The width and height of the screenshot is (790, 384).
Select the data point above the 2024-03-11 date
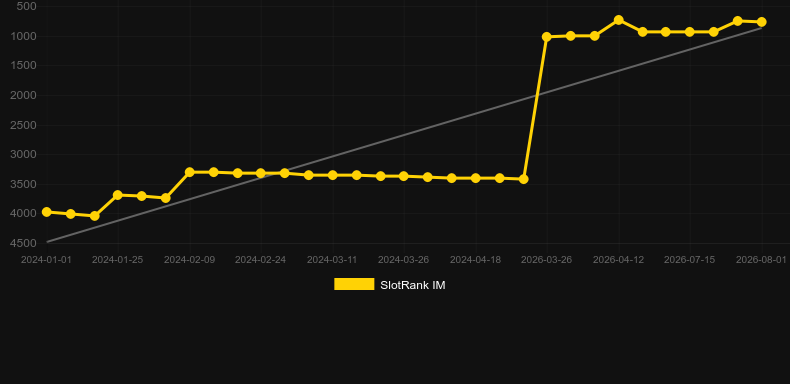pos(333,175)
